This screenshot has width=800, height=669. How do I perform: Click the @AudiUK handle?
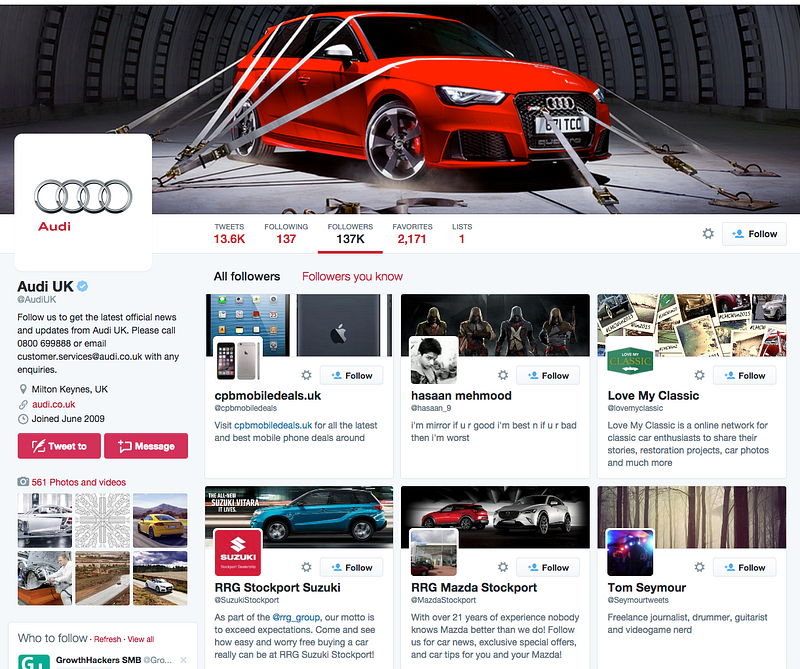[37, 300]
